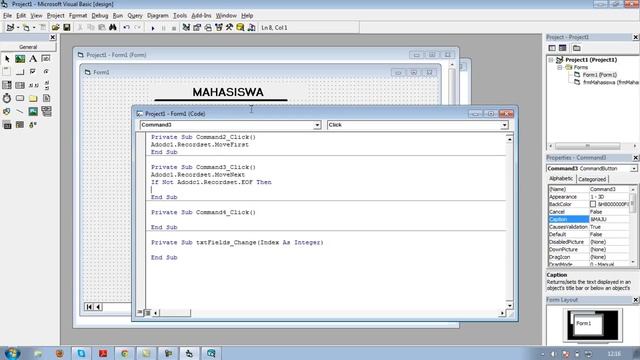640x360 pixels.
Task: Click the code window horizontal scrollbar thumb
Action: (175, 313)
